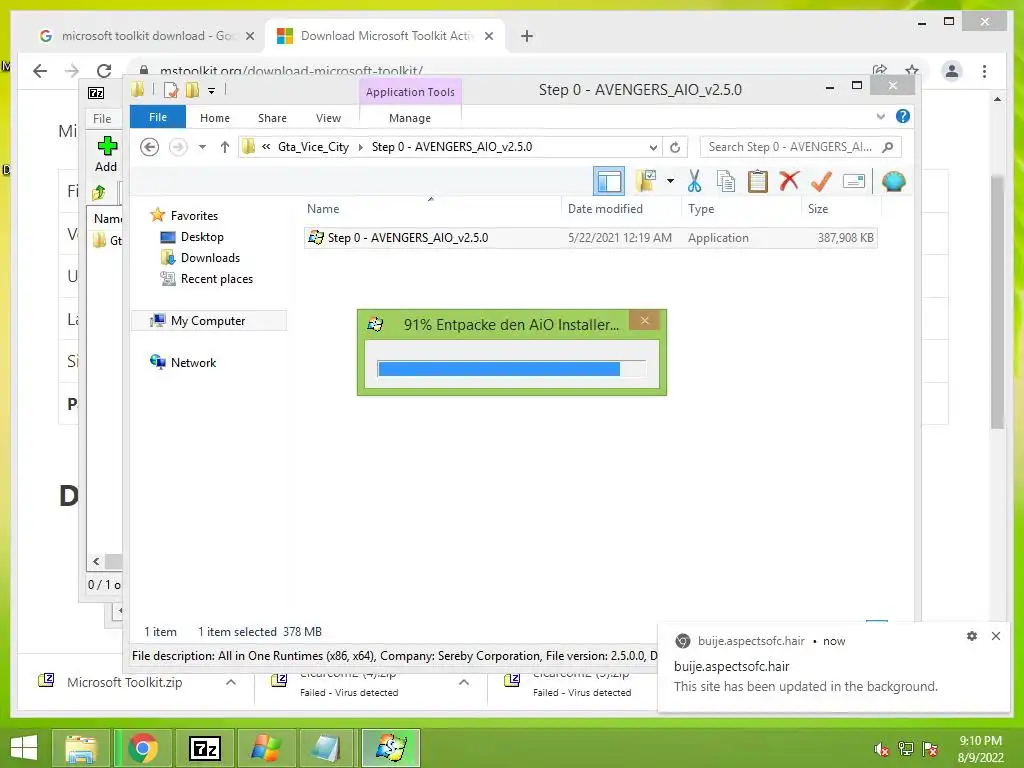Click the Chrome page vertical scrollbar
The image size is (1024, 768).
tap(997, 302)
